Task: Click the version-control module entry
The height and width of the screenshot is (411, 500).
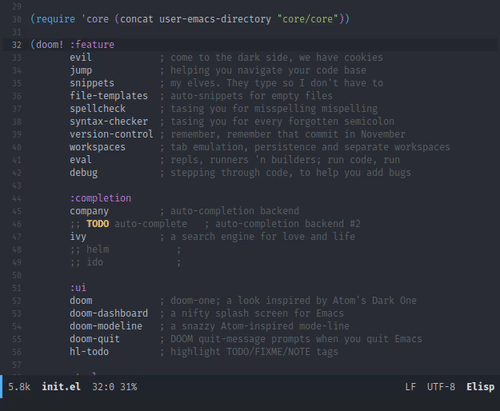Action: pyautogui.click(x=111, y=134)
